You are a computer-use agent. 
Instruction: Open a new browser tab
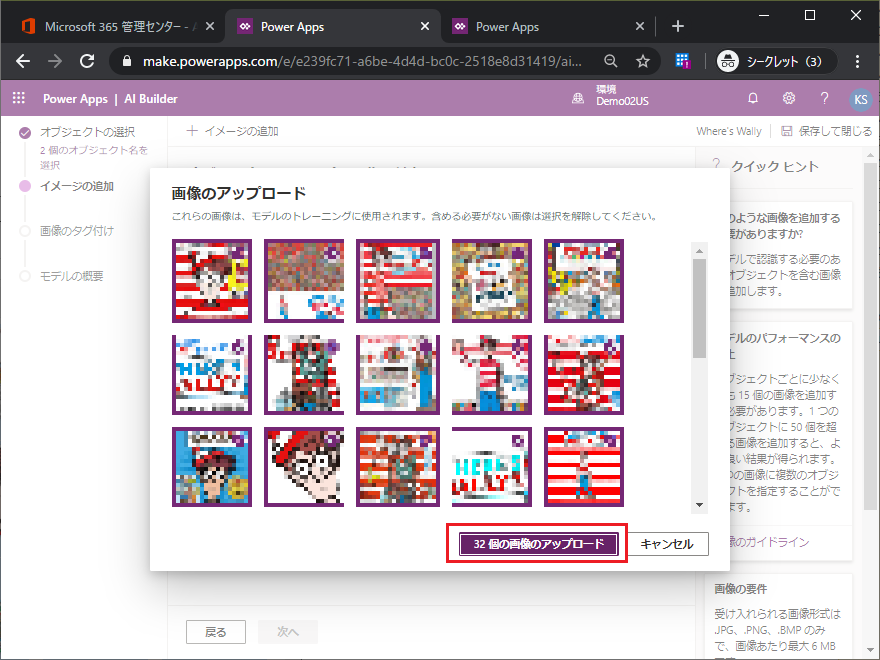point(677,26)
